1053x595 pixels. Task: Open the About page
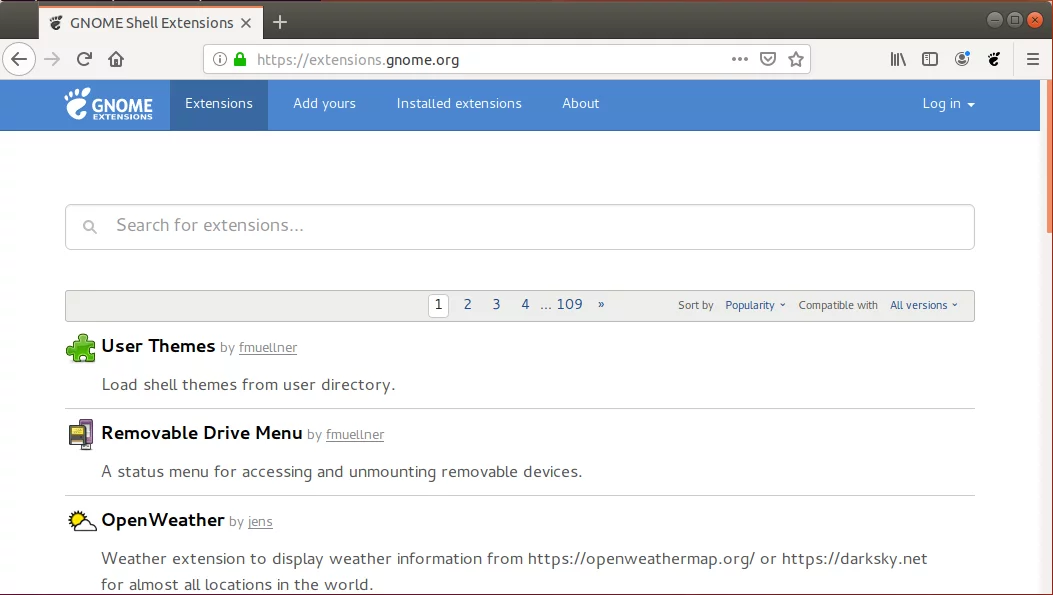pos(580,103)
